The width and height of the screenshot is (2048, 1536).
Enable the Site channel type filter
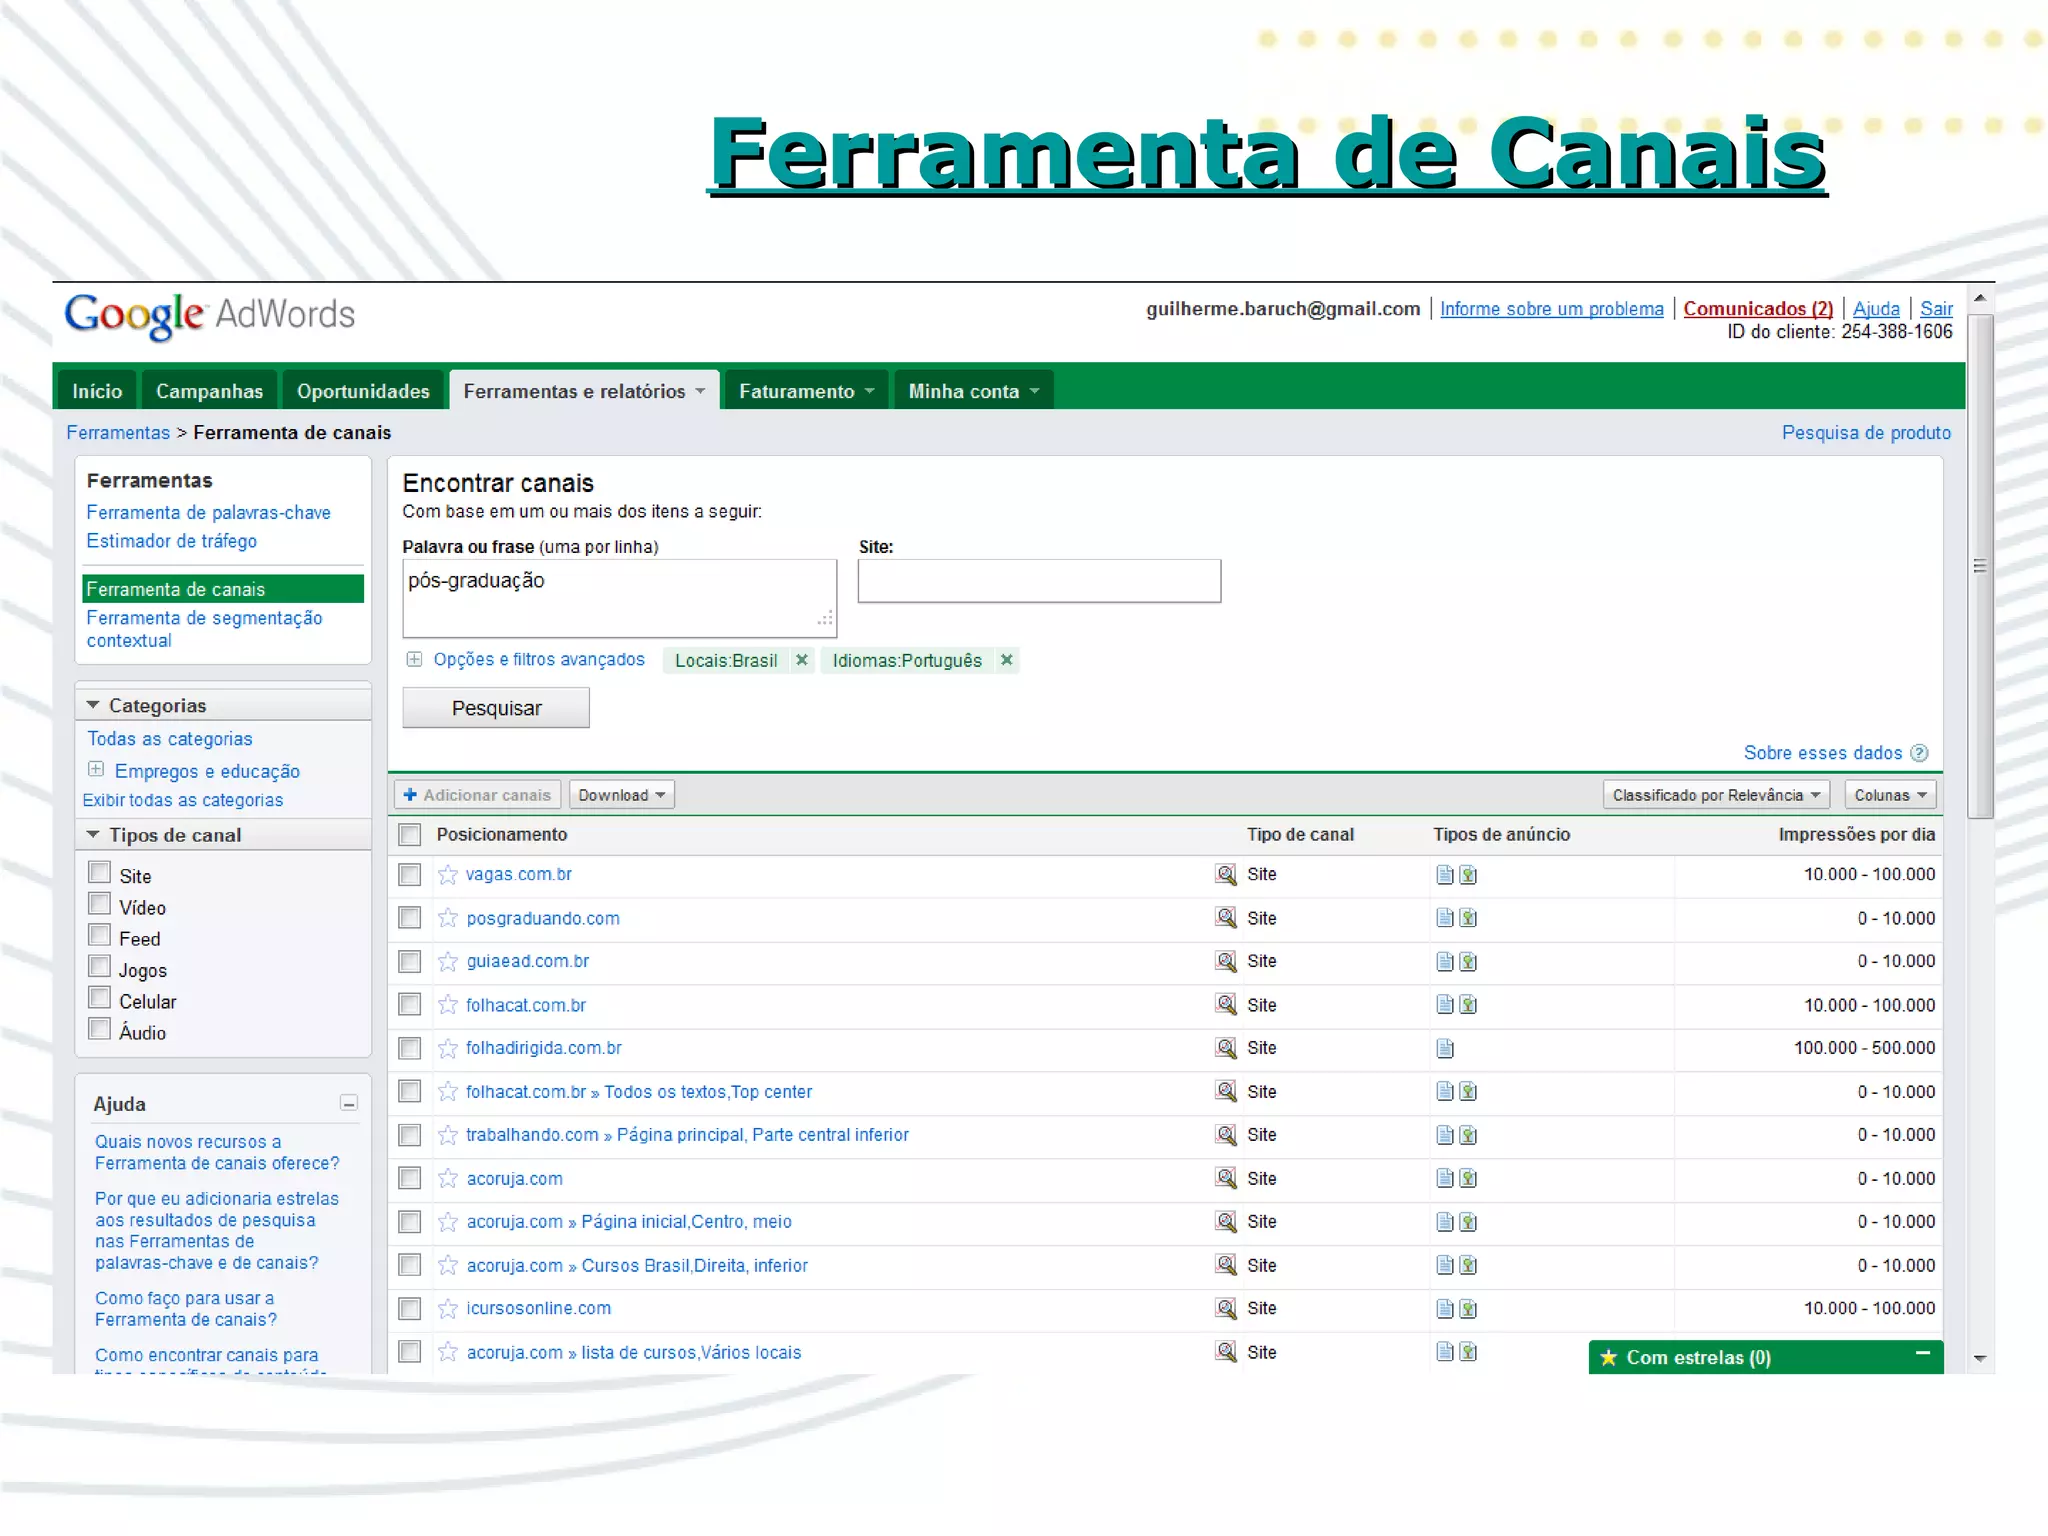(100, 872)
